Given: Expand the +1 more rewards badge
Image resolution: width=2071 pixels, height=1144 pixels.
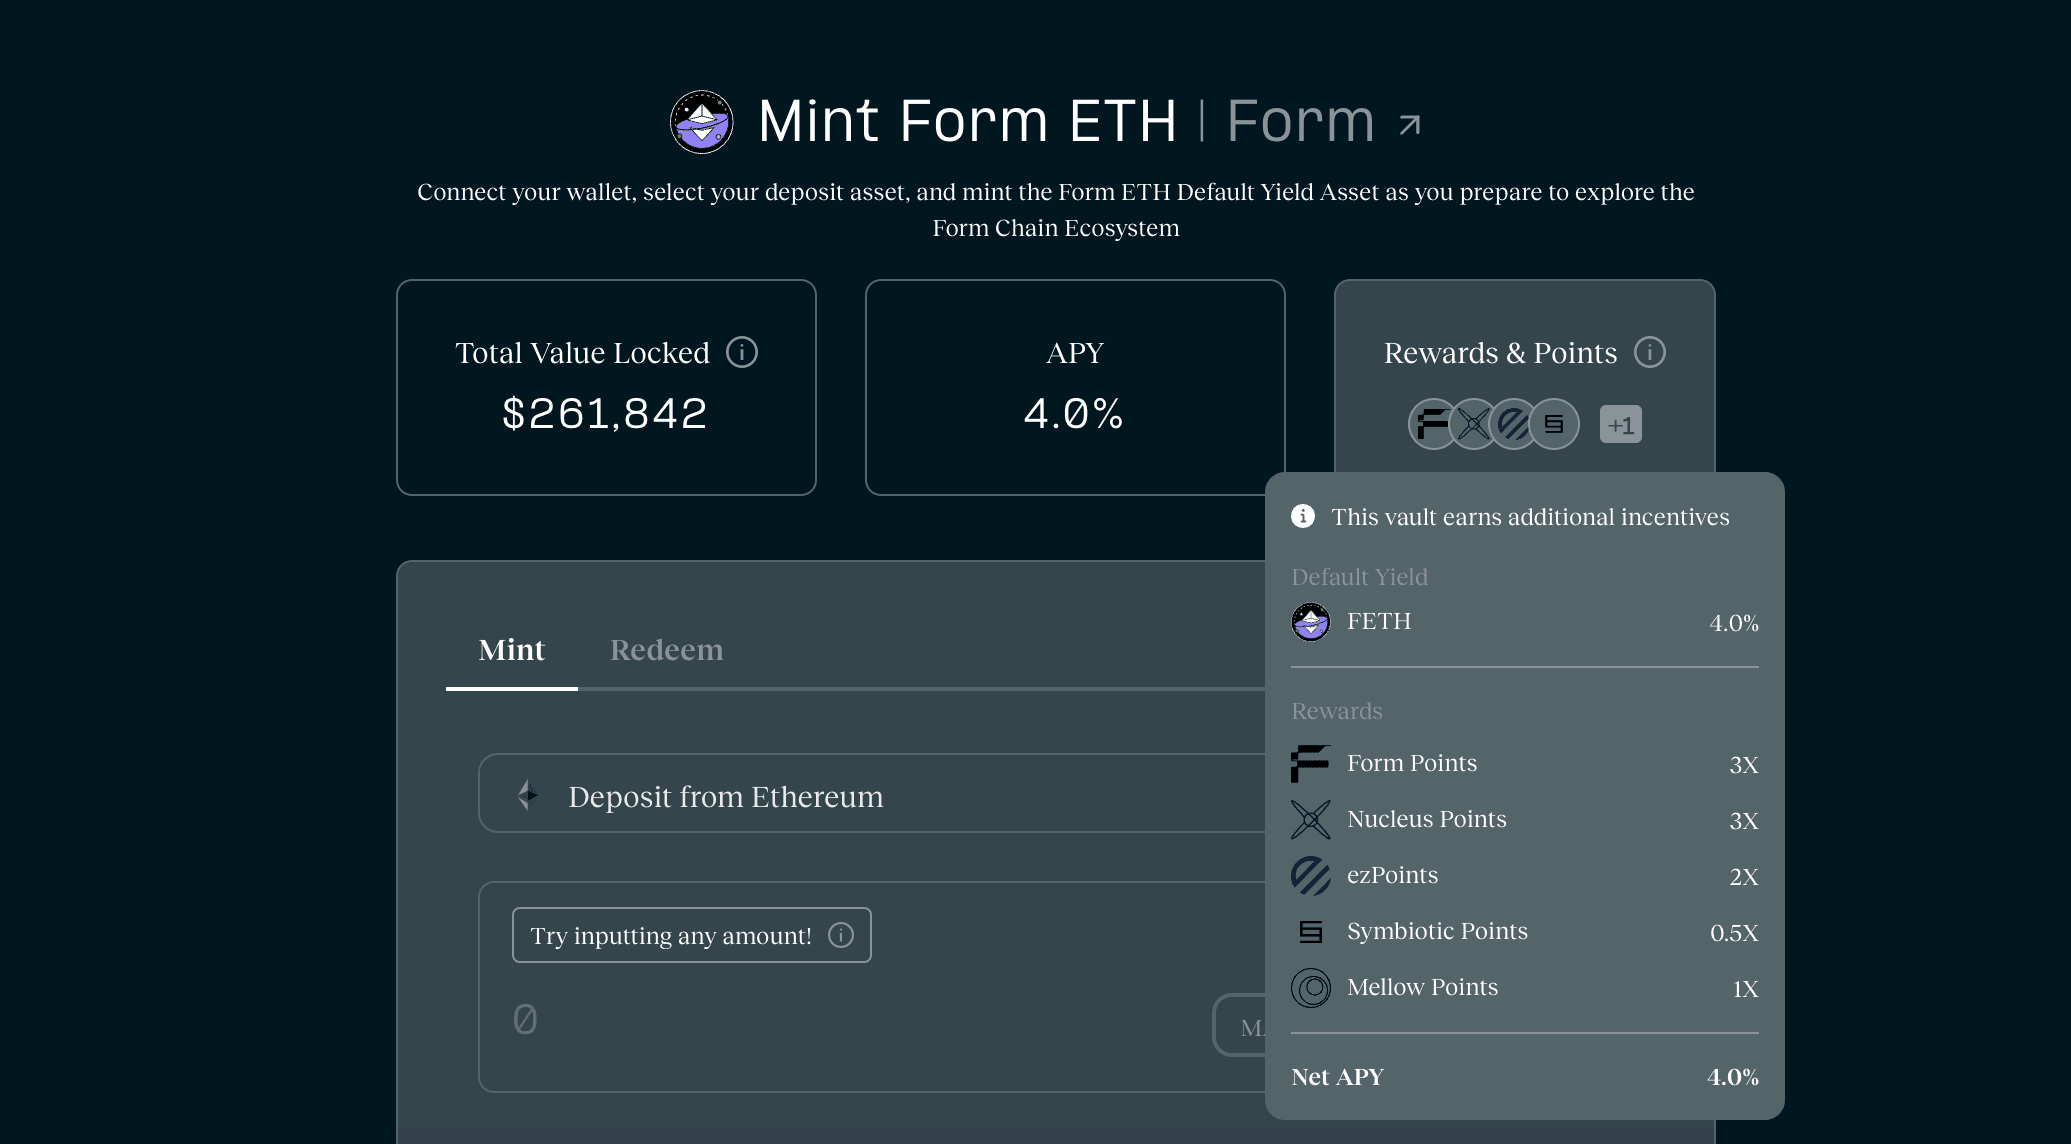Looking at the screenshot, I should [x=1620, y=425].
